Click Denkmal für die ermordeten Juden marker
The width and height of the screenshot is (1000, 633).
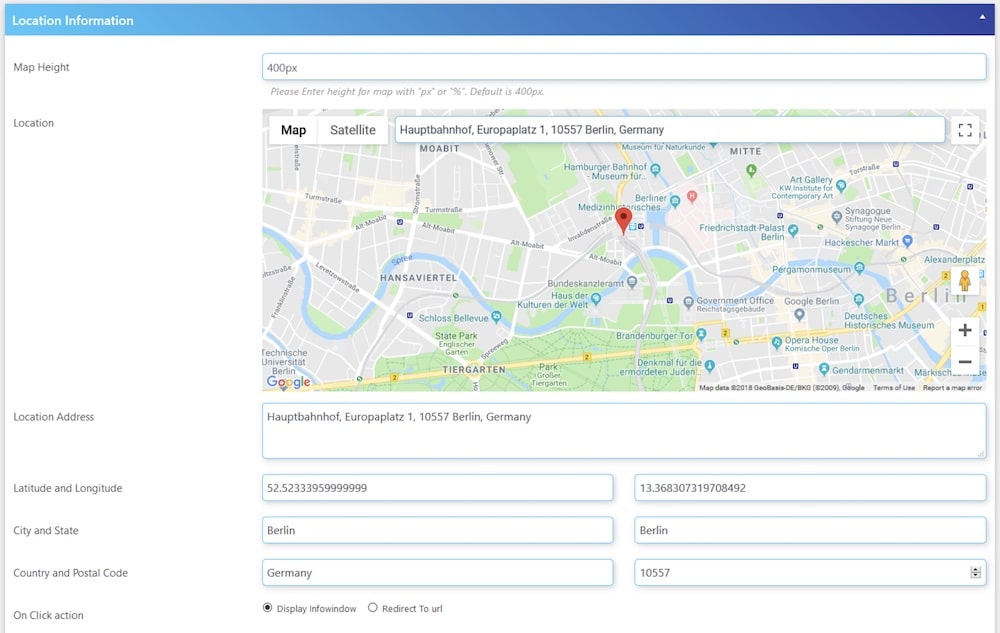tap(709, 366)
